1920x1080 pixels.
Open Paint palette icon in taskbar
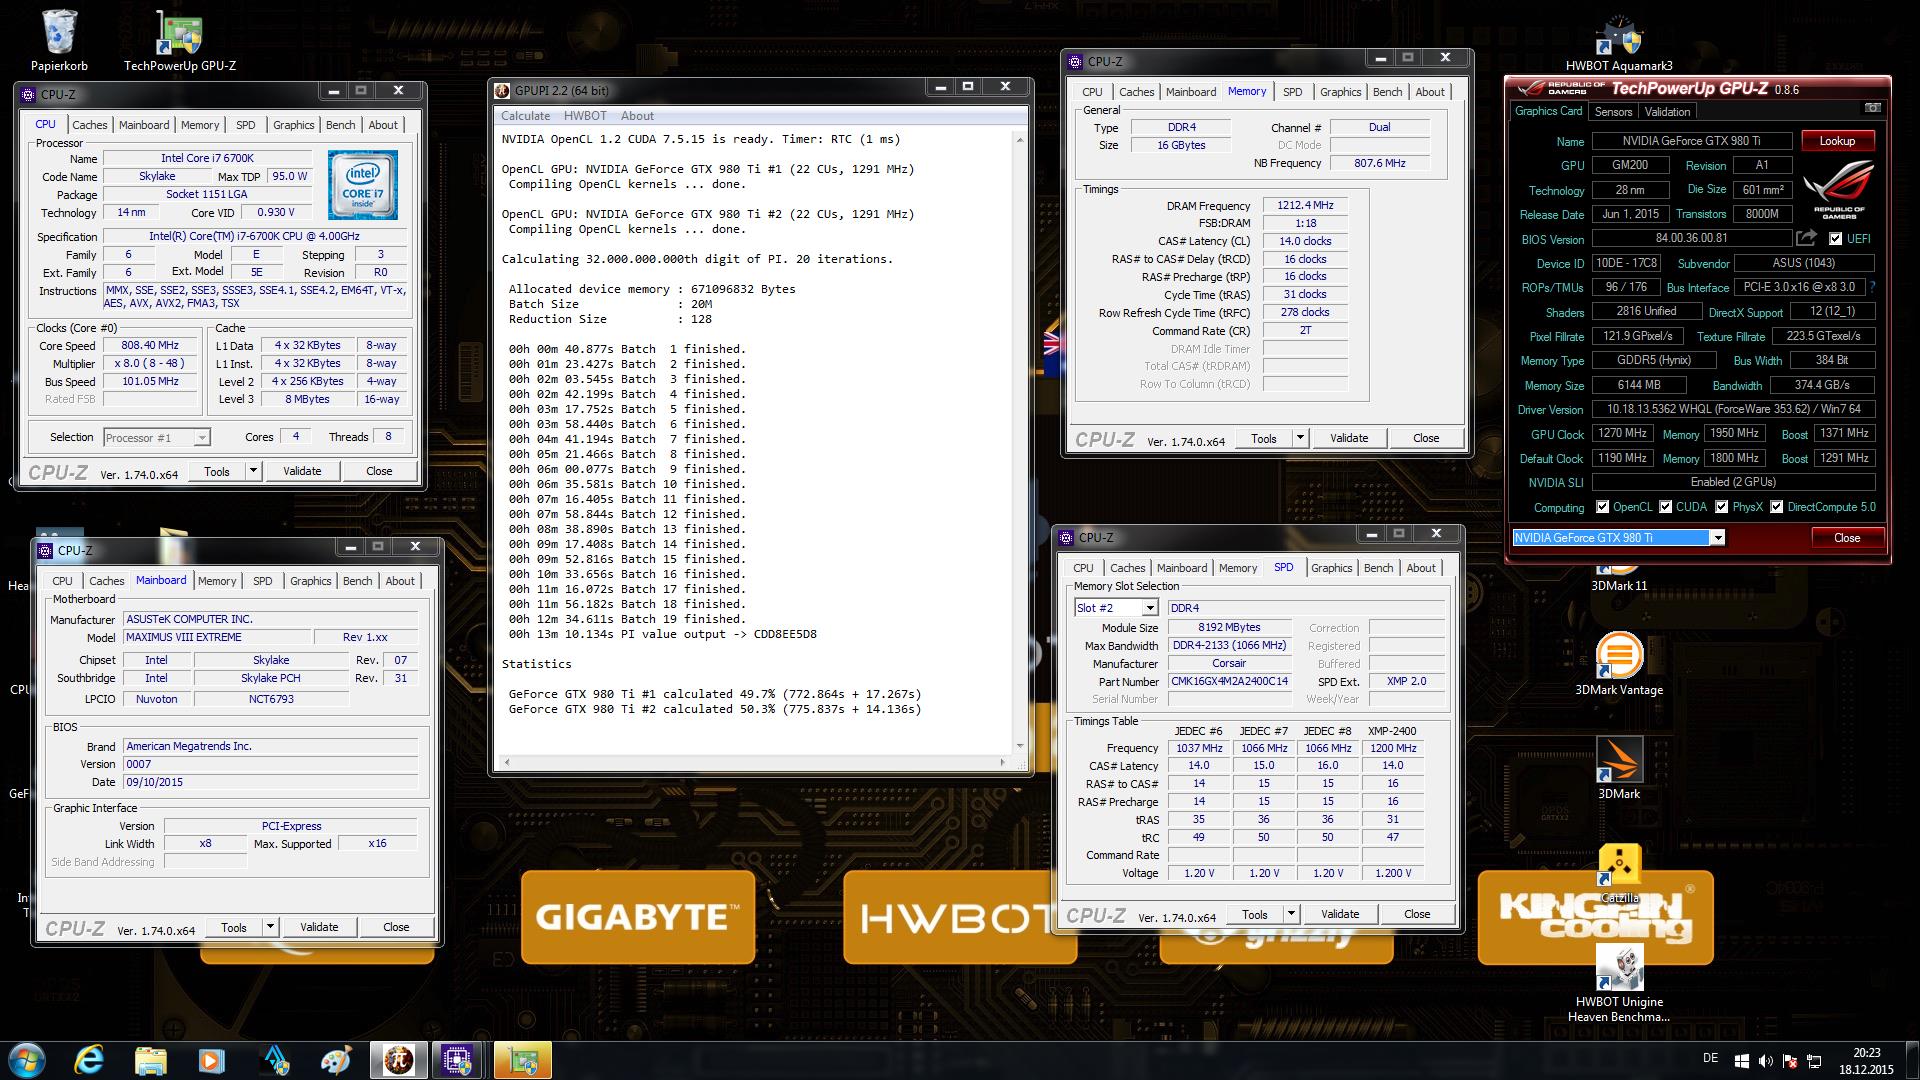coord(335,1060)
